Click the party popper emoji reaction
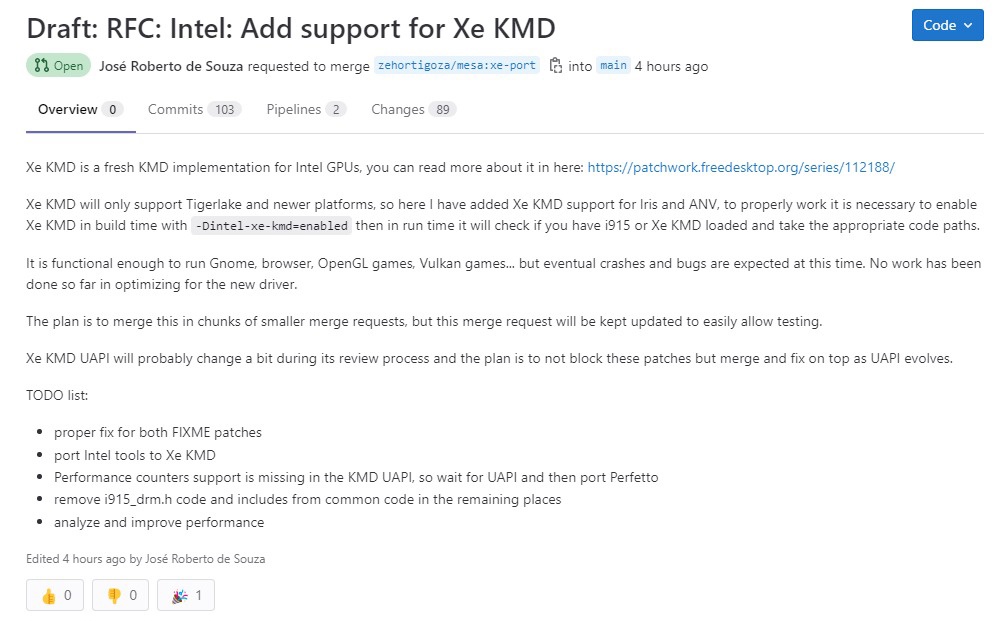This screenshot has width=1008, height=621. (x=185, y=595)
